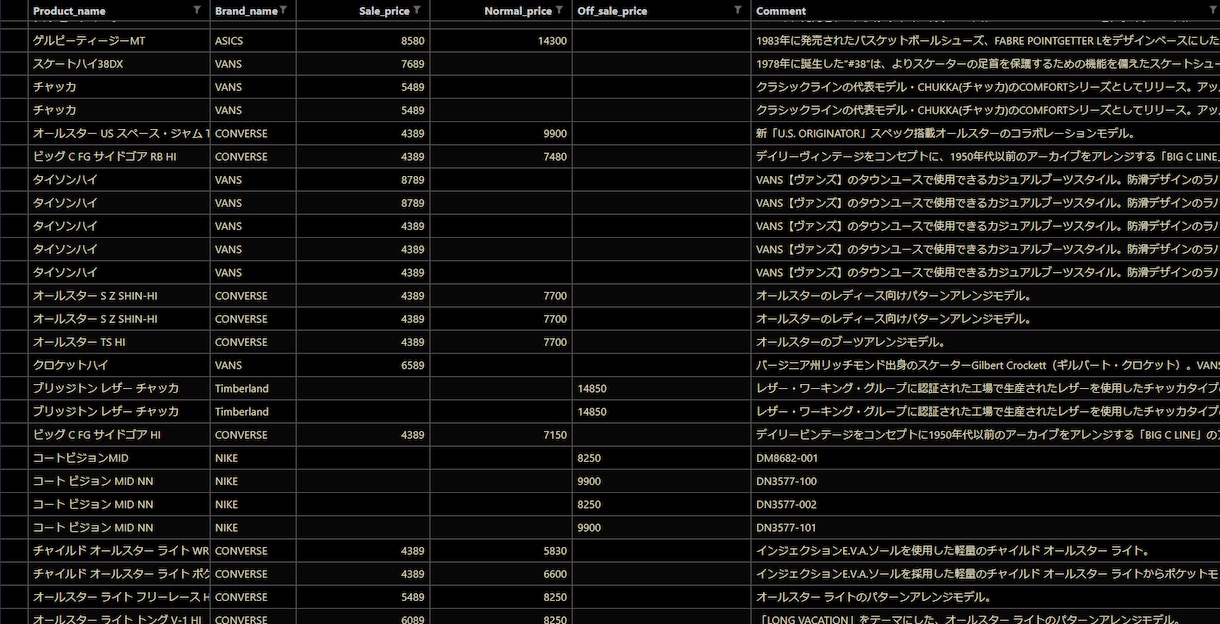Click the comment cell DN3577-100
The width and height of the screenshot is (1220, 624).
985,481
